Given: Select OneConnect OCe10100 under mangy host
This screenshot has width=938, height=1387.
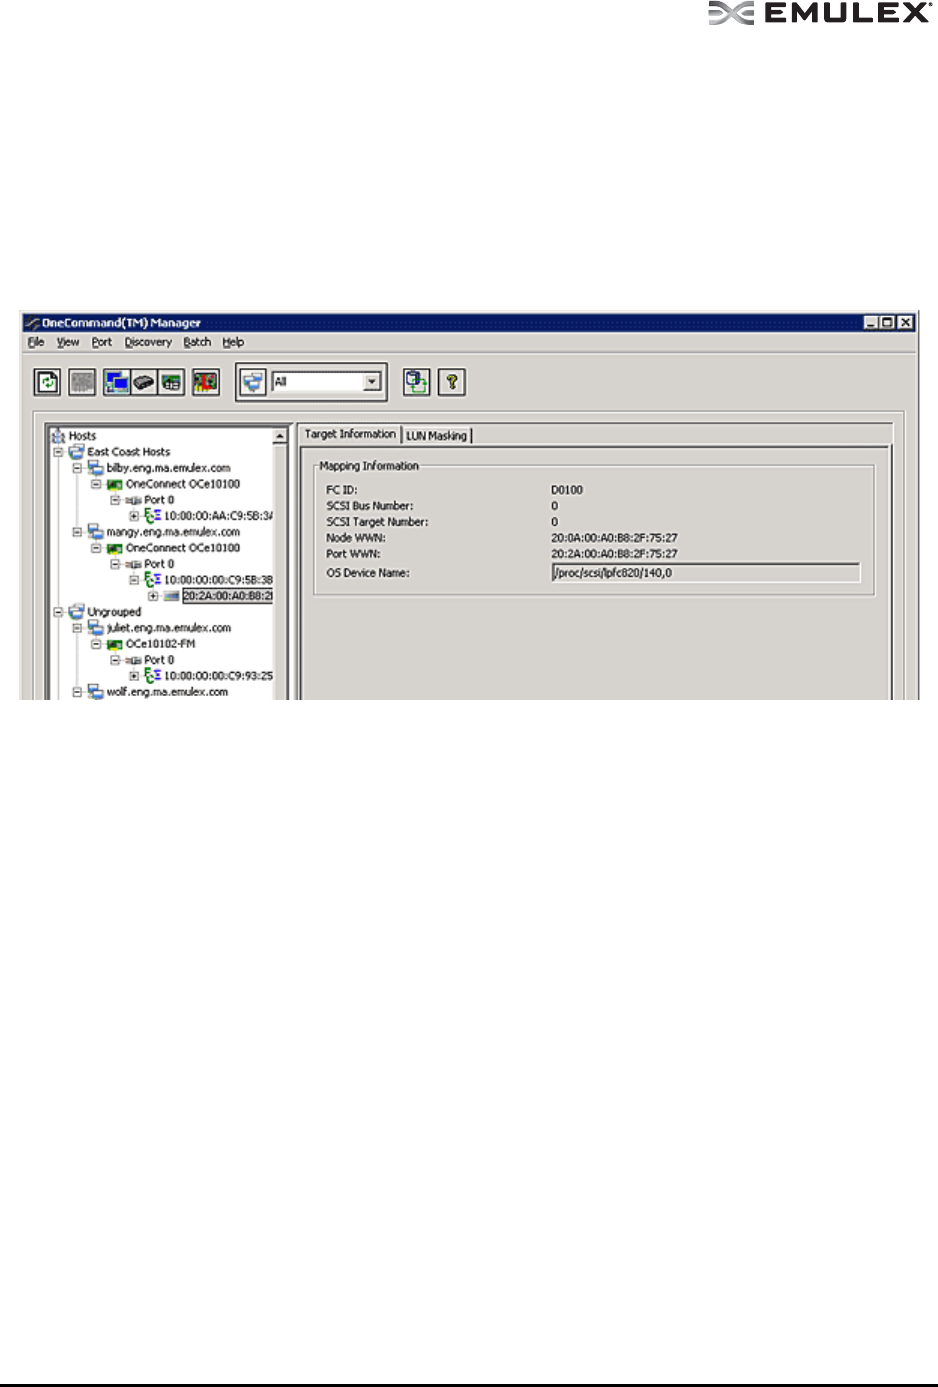Looking at the screenshot, I should 183,548.
